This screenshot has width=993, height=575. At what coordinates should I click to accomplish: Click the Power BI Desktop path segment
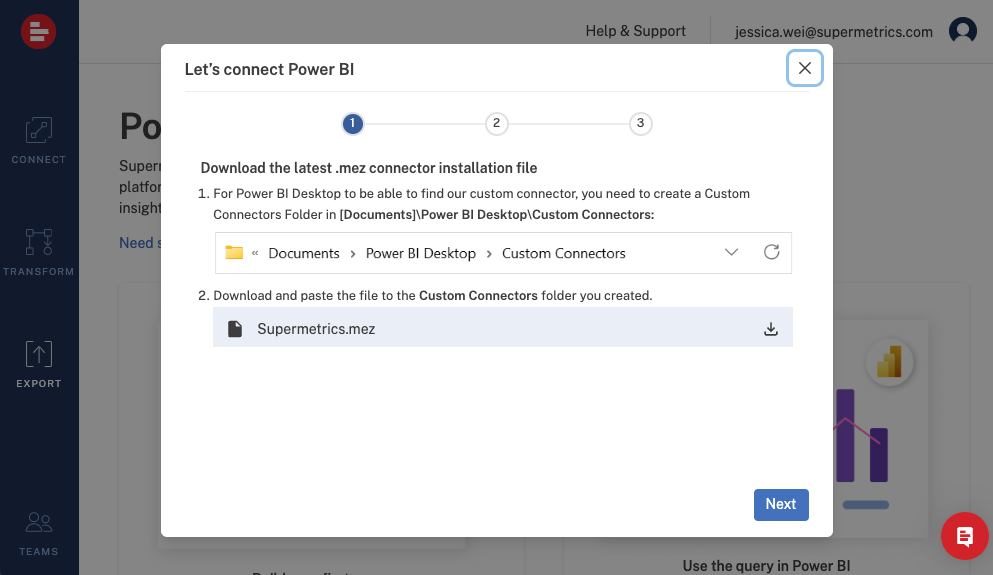[421, 253]
